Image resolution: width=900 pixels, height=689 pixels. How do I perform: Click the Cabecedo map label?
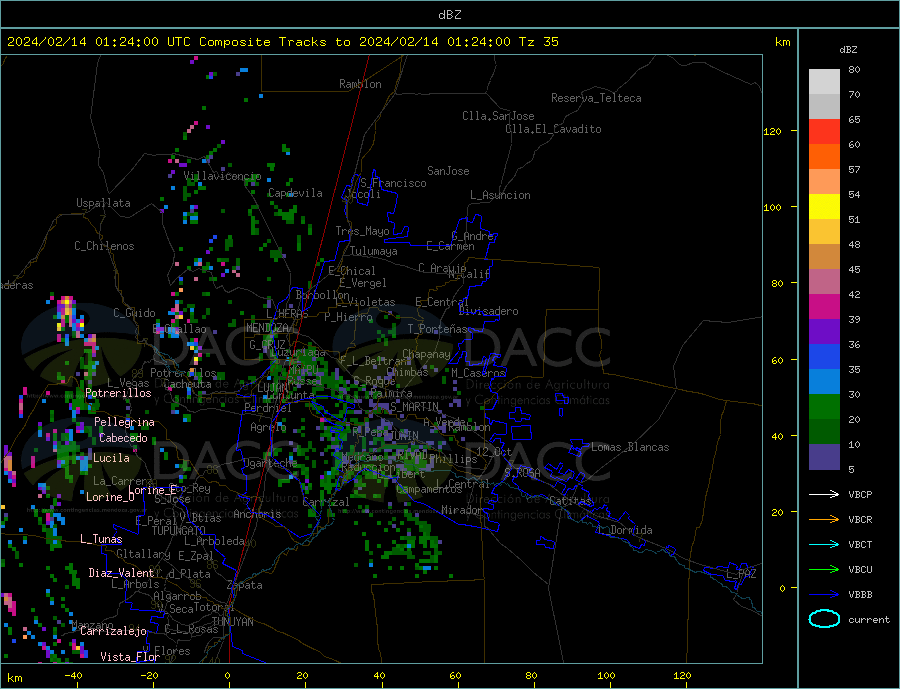coord(123,438)
